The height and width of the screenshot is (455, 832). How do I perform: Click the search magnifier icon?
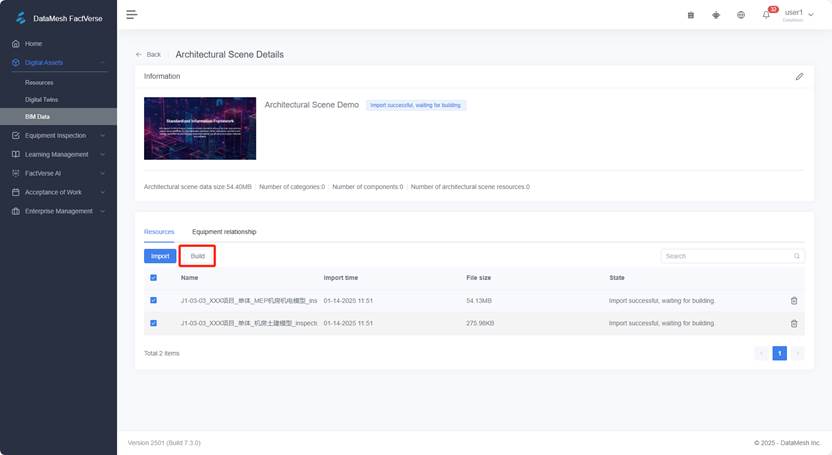797,256
